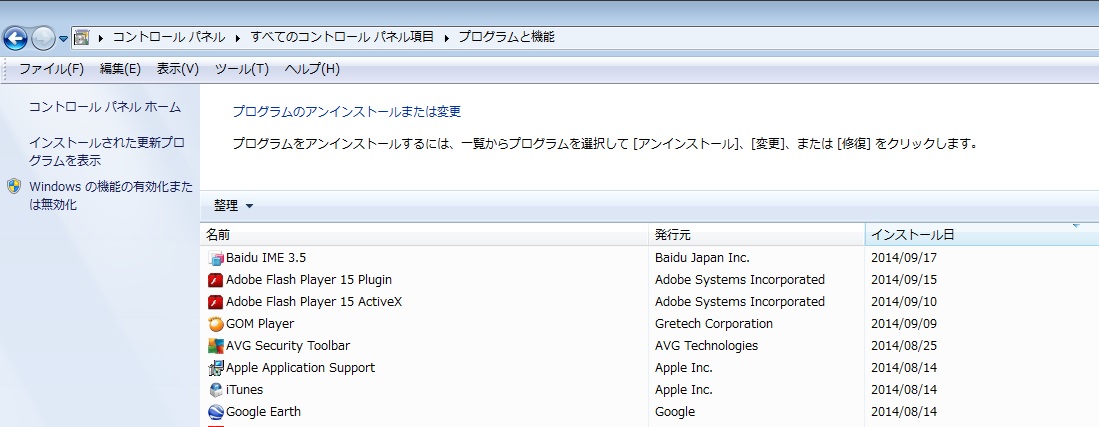Select the Google Earth icon
Image resolution: width=1099 pixels, height=427 pixels.
click(x=215, y=412)
